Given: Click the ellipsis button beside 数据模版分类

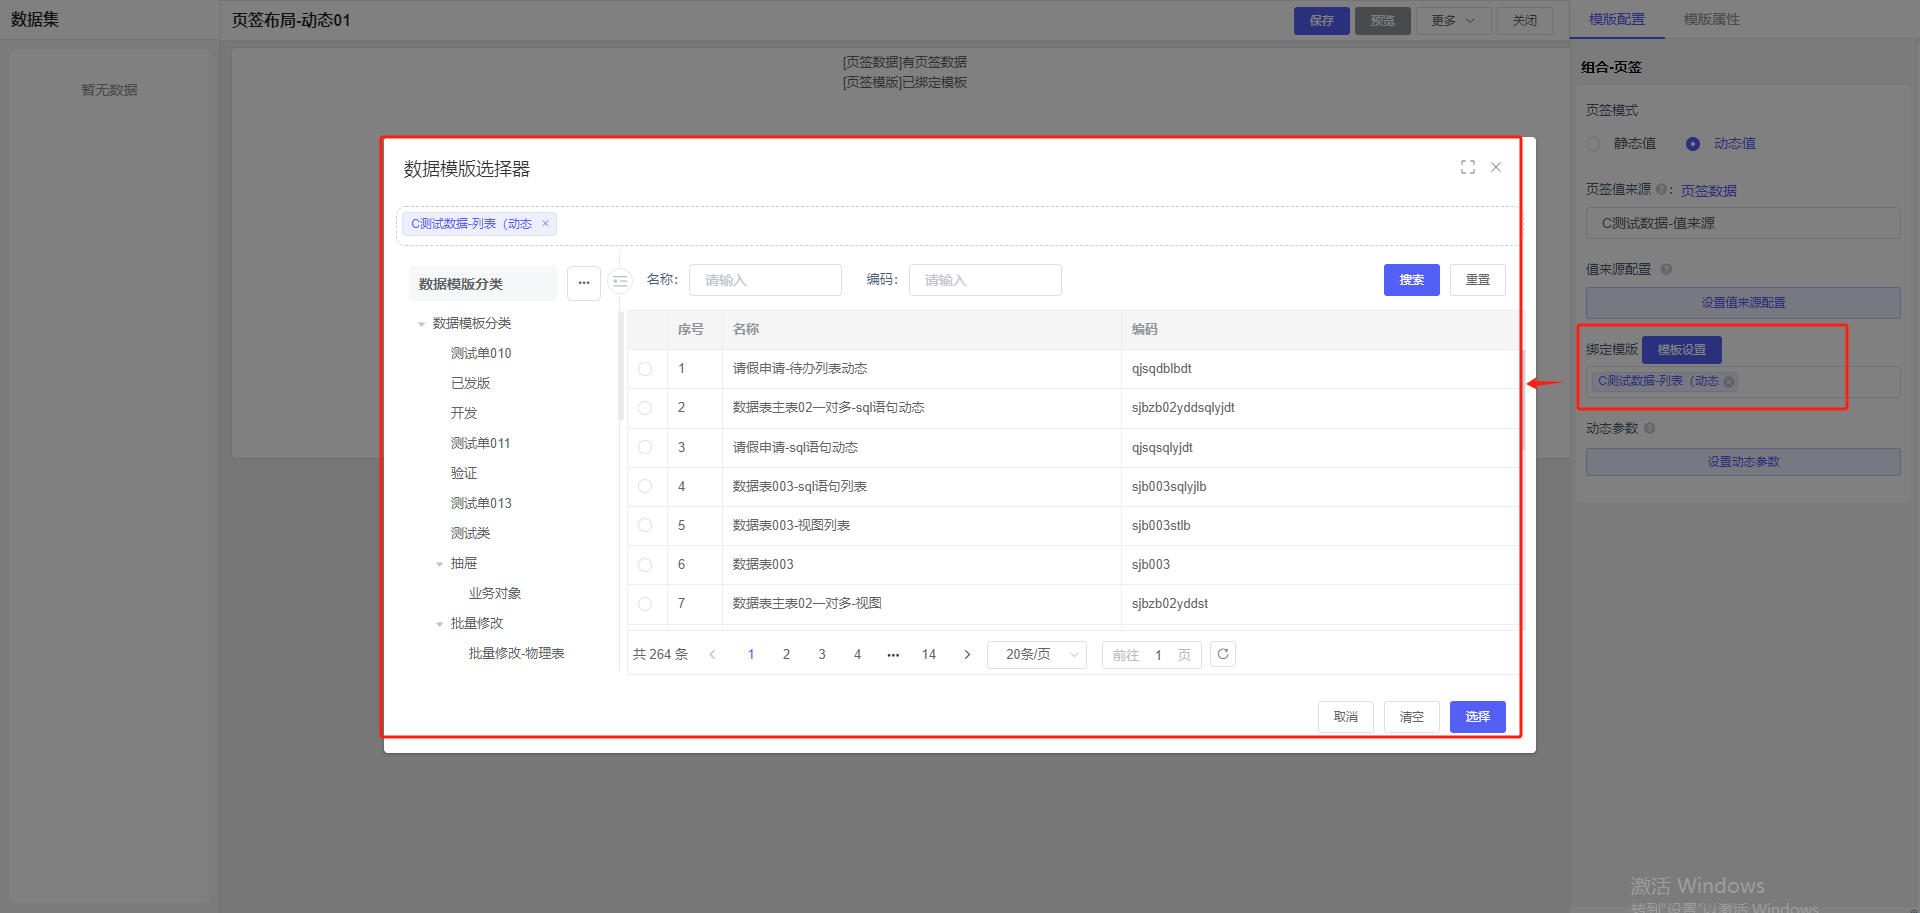Looking at the screenshot, I should click(584, 283).
